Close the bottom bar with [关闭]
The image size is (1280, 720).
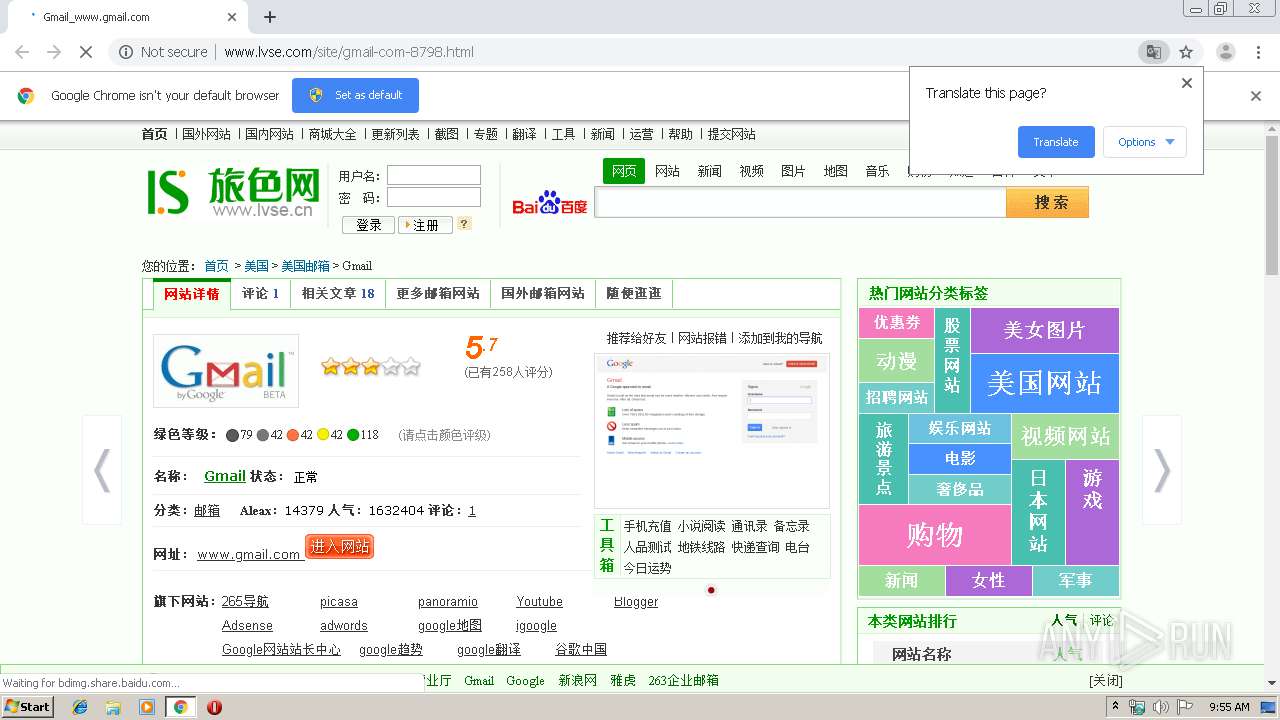1105,680
